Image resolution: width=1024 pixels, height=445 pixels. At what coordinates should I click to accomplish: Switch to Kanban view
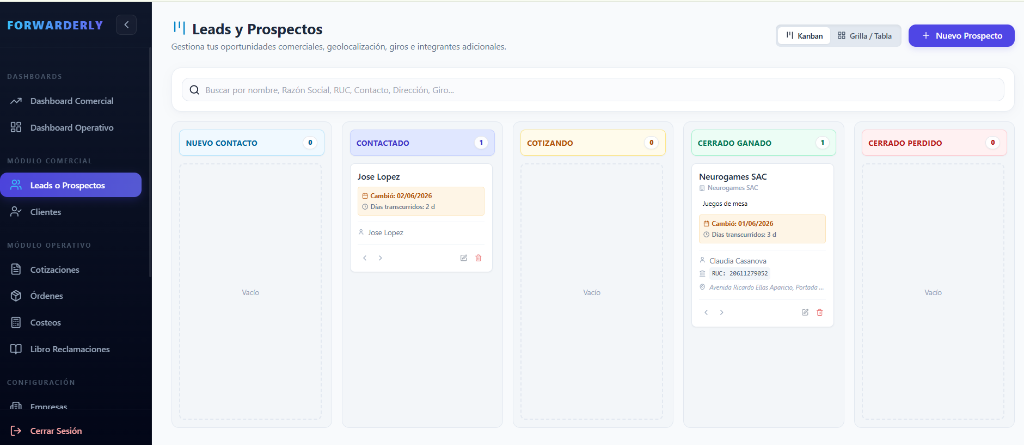pos(804,36)
